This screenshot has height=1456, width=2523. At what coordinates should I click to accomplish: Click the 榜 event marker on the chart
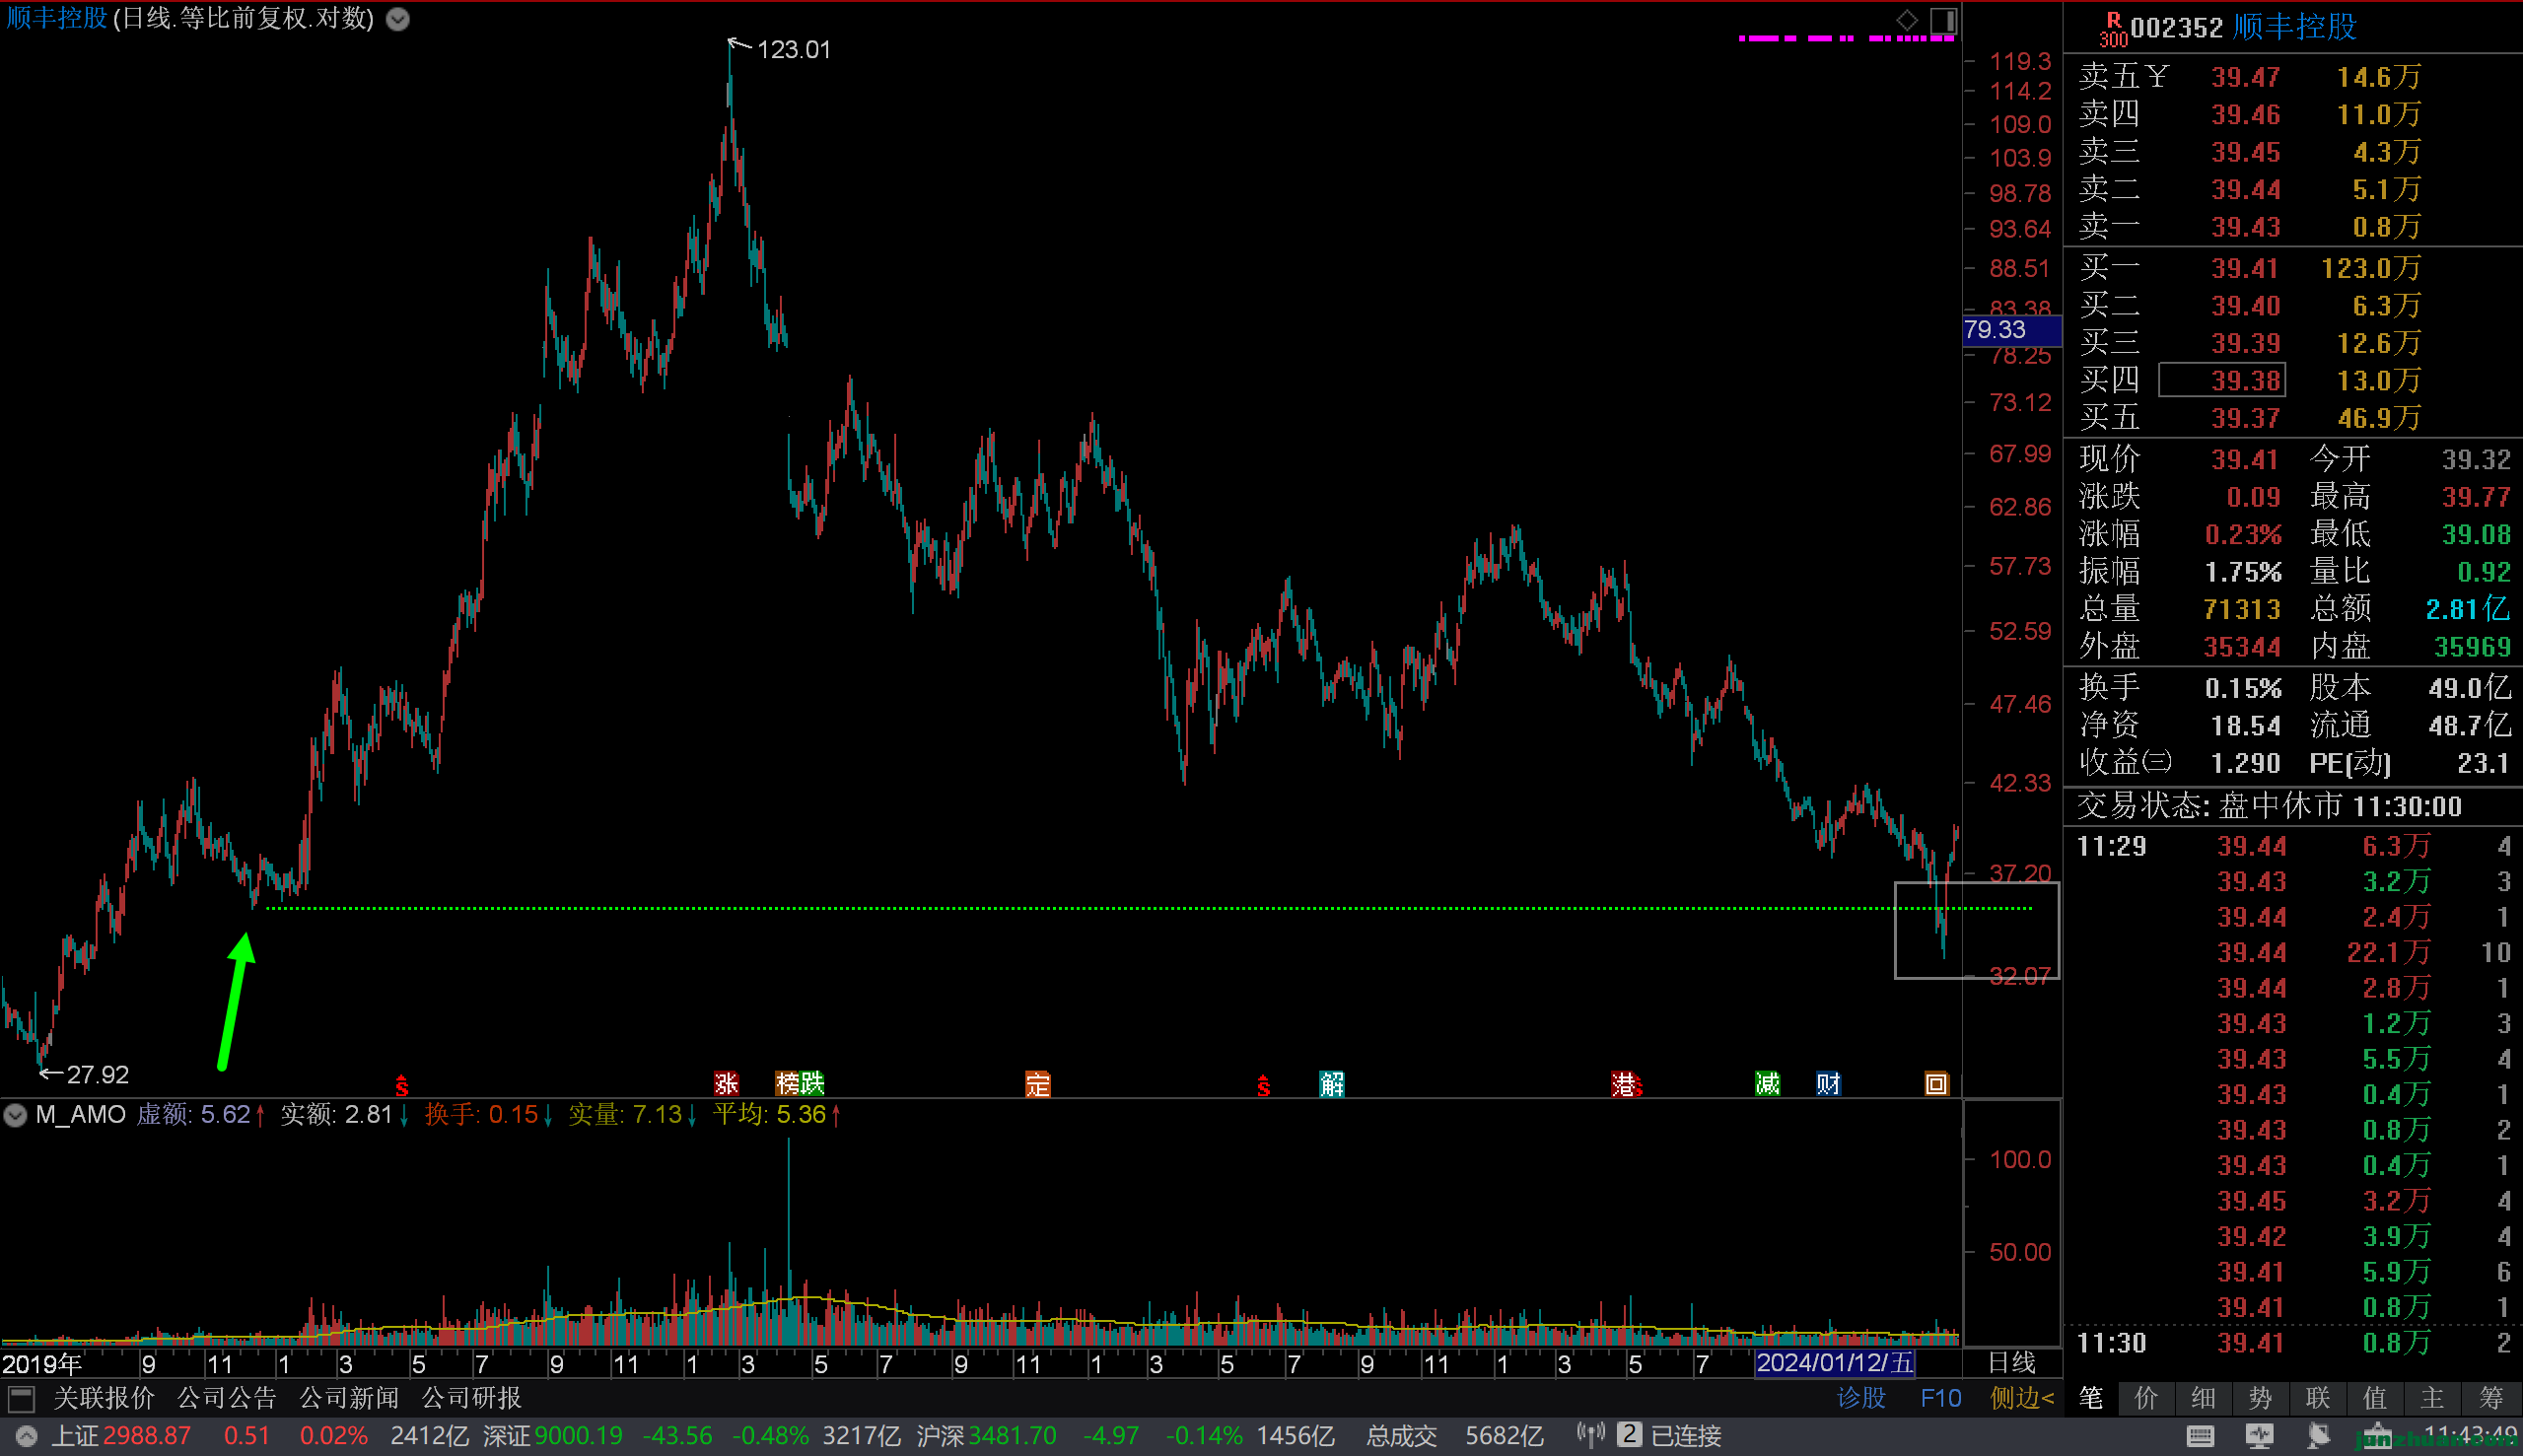(x=788, y=1083)
